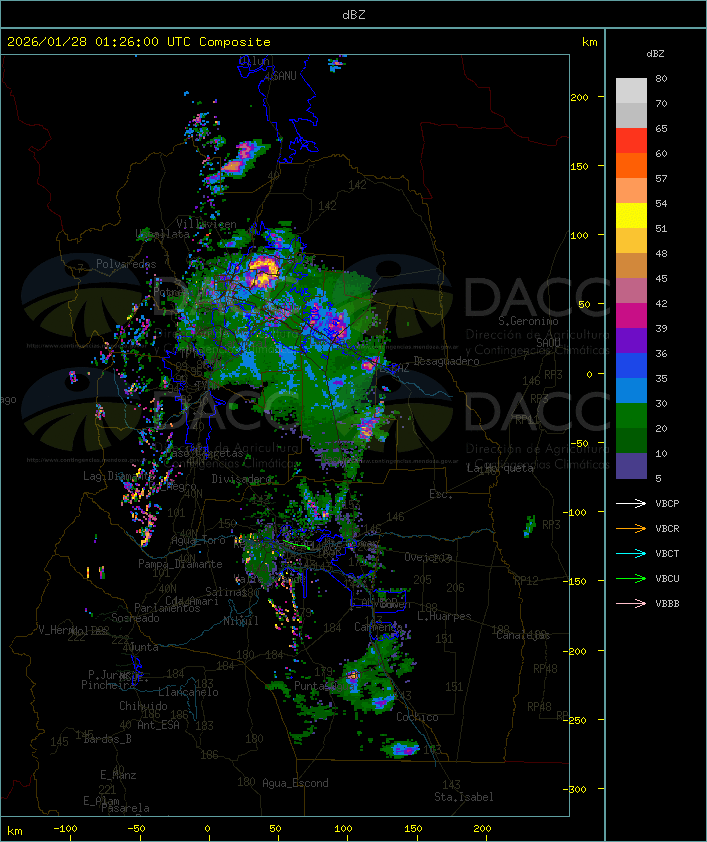Click the Nihuil place label
707x842 pixels.
tap(241, 621)
